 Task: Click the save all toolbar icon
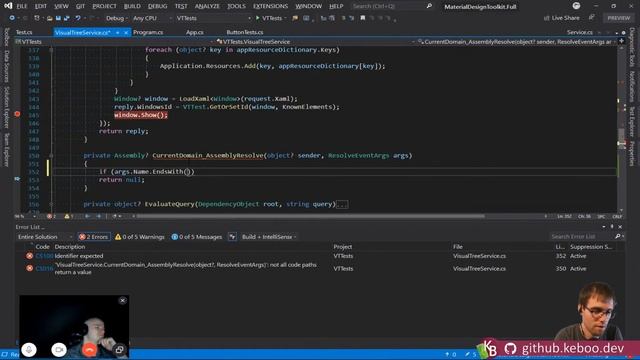point(67,18)
